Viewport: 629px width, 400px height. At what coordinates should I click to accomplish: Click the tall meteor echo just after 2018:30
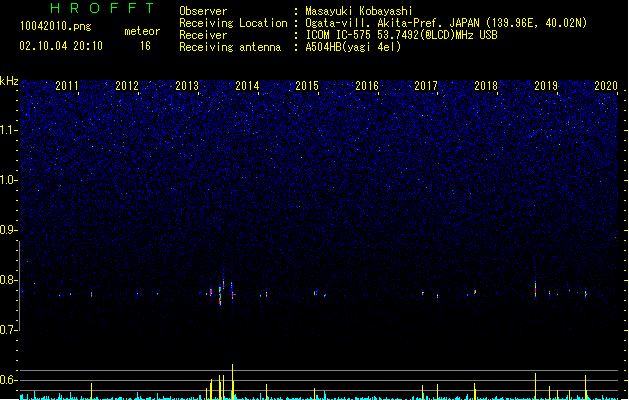[536, 289]
